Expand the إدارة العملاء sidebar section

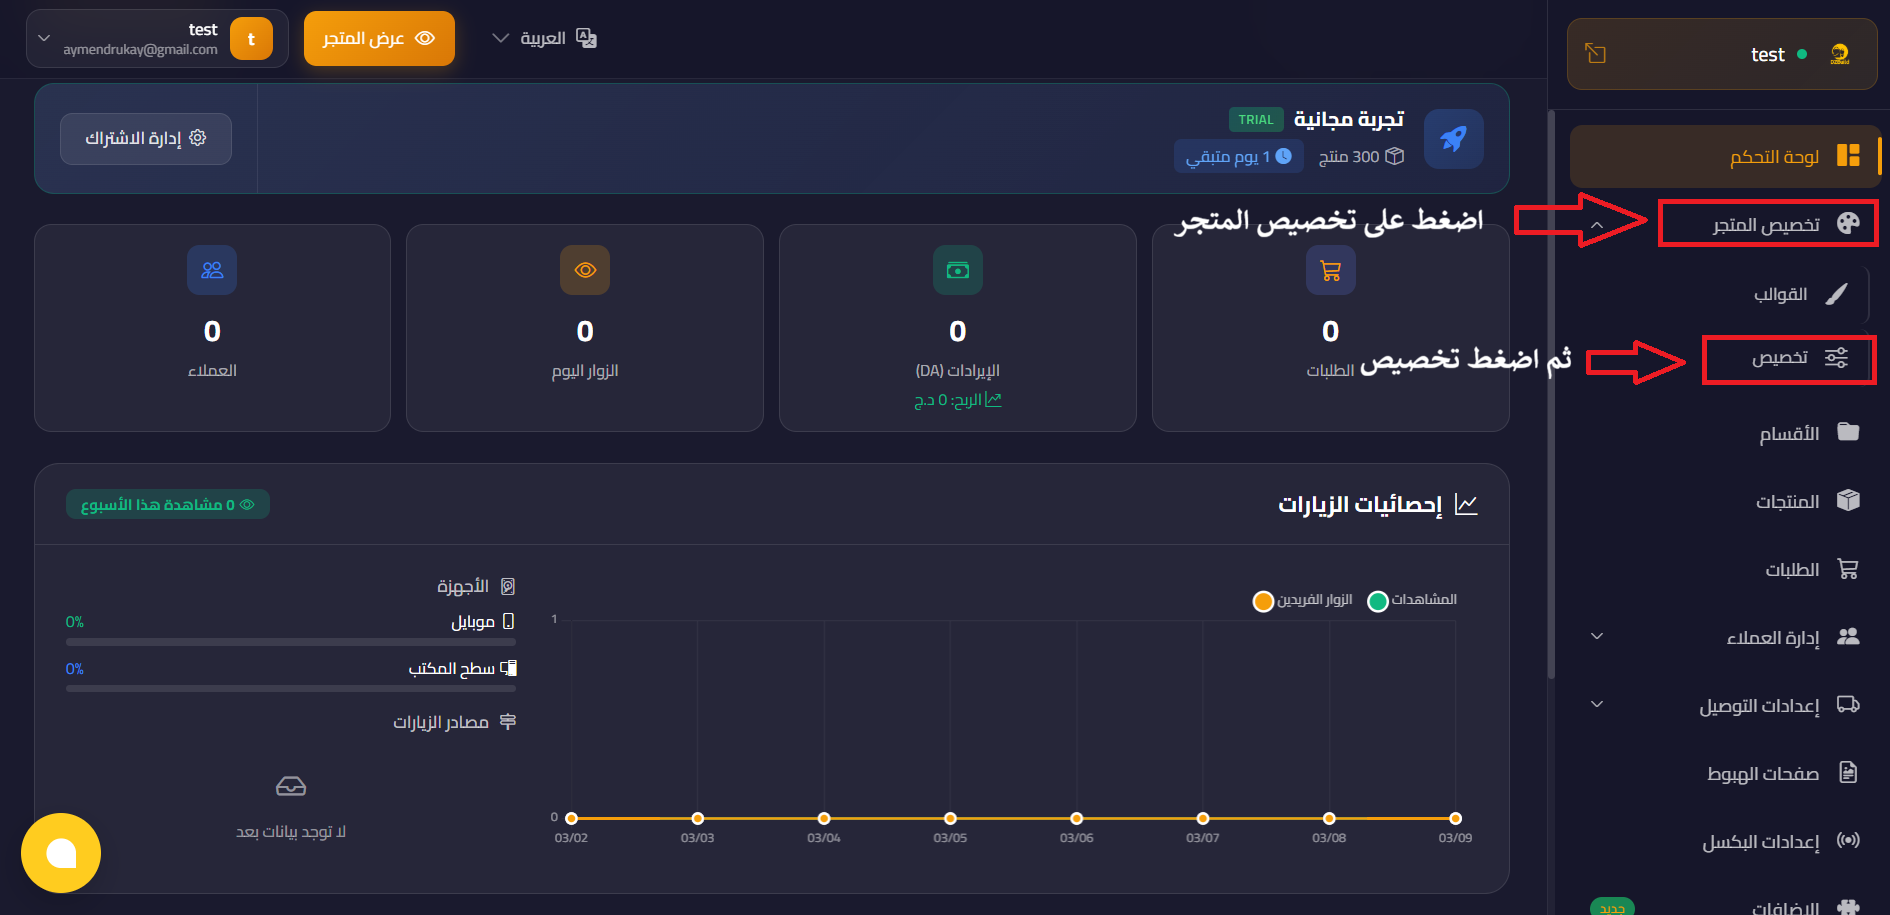[x=1597, y=637]
